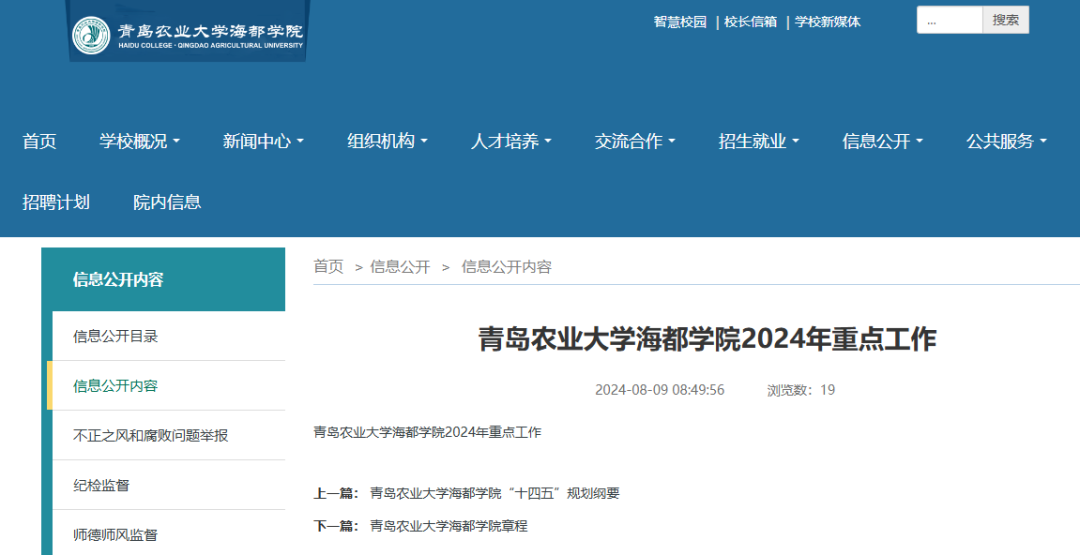Select 信息公开目录 in sidebar
This screenshot has height=555, width=1080.
[169, 336]
